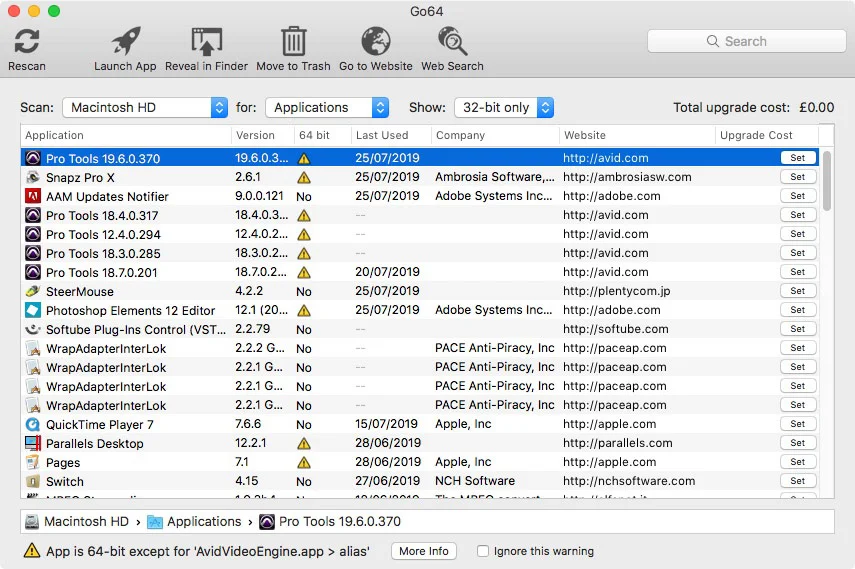
Task: Select the Pro Tools 18.3.0.285 row
Action: click(420, 253)
